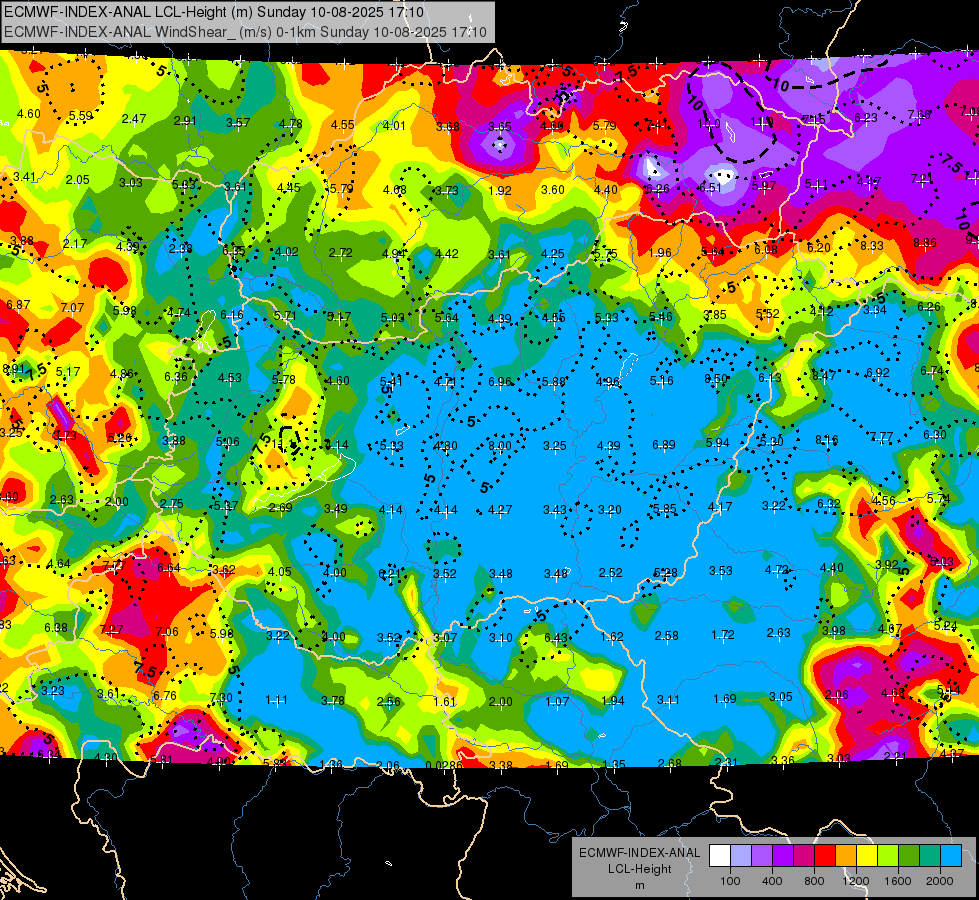The width and height of the screenshot is (979, 900).
Task: Click the yellow legend color swatch
Action: [x=867, y=856]
